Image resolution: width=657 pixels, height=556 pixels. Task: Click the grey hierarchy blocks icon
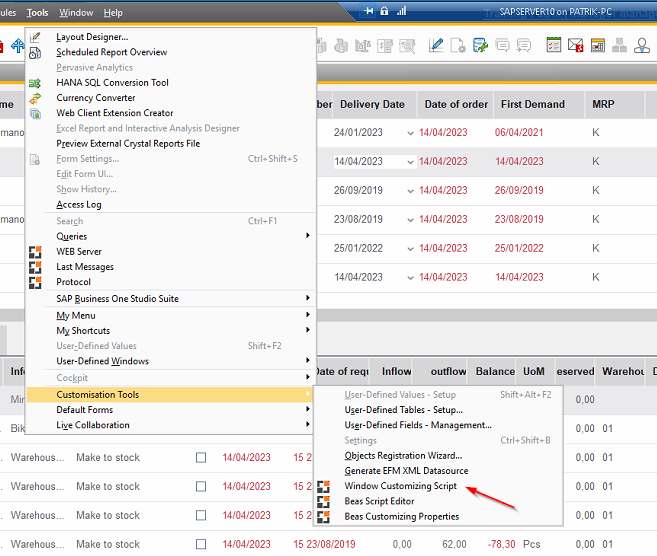pos(619,45)
